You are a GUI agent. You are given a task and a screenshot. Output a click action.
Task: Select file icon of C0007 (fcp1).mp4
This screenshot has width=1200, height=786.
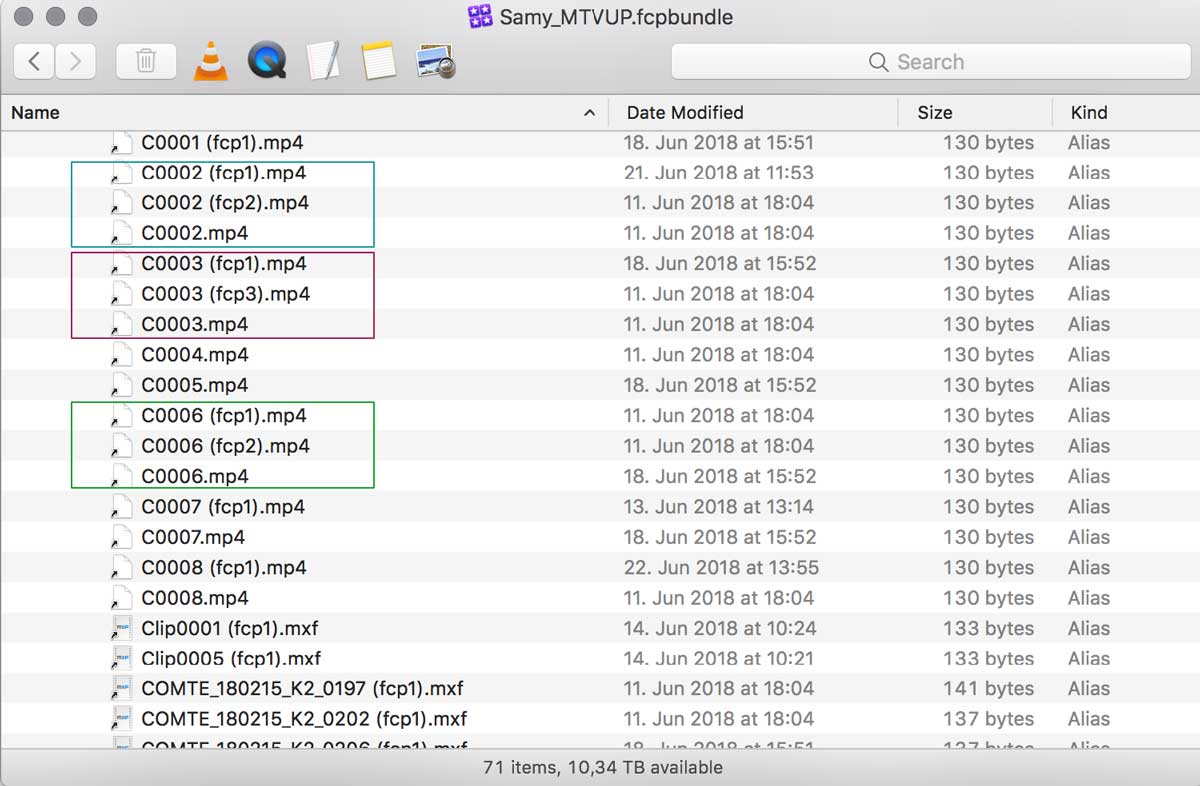pyautogui.click(x=121, y=507)
